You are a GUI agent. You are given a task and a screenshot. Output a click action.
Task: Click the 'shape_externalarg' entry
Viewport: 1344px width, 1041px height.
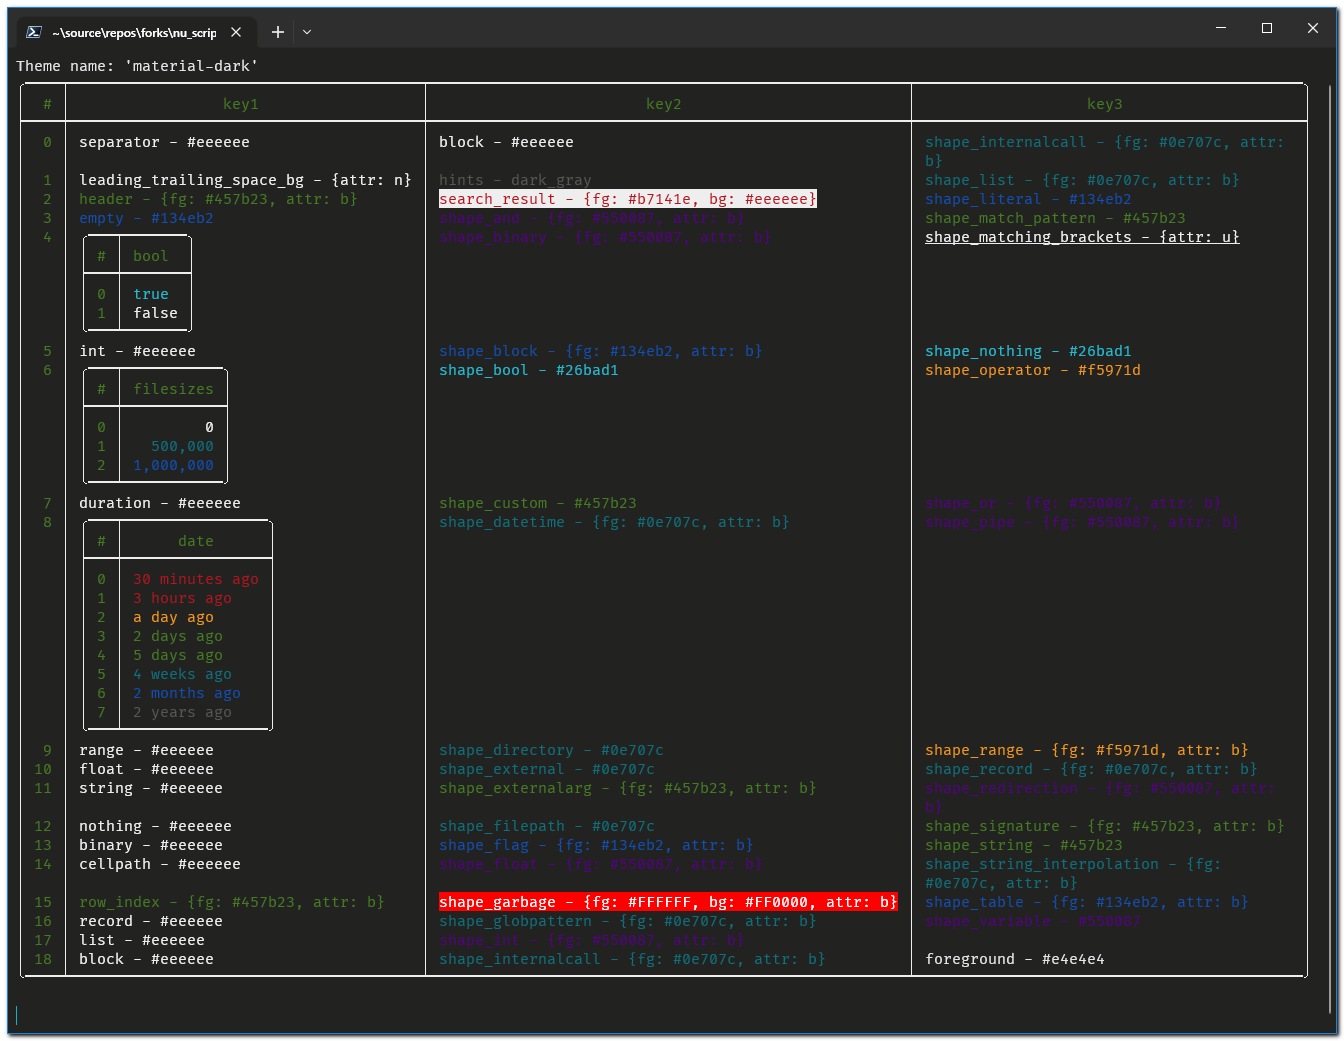tap(628, 788)
